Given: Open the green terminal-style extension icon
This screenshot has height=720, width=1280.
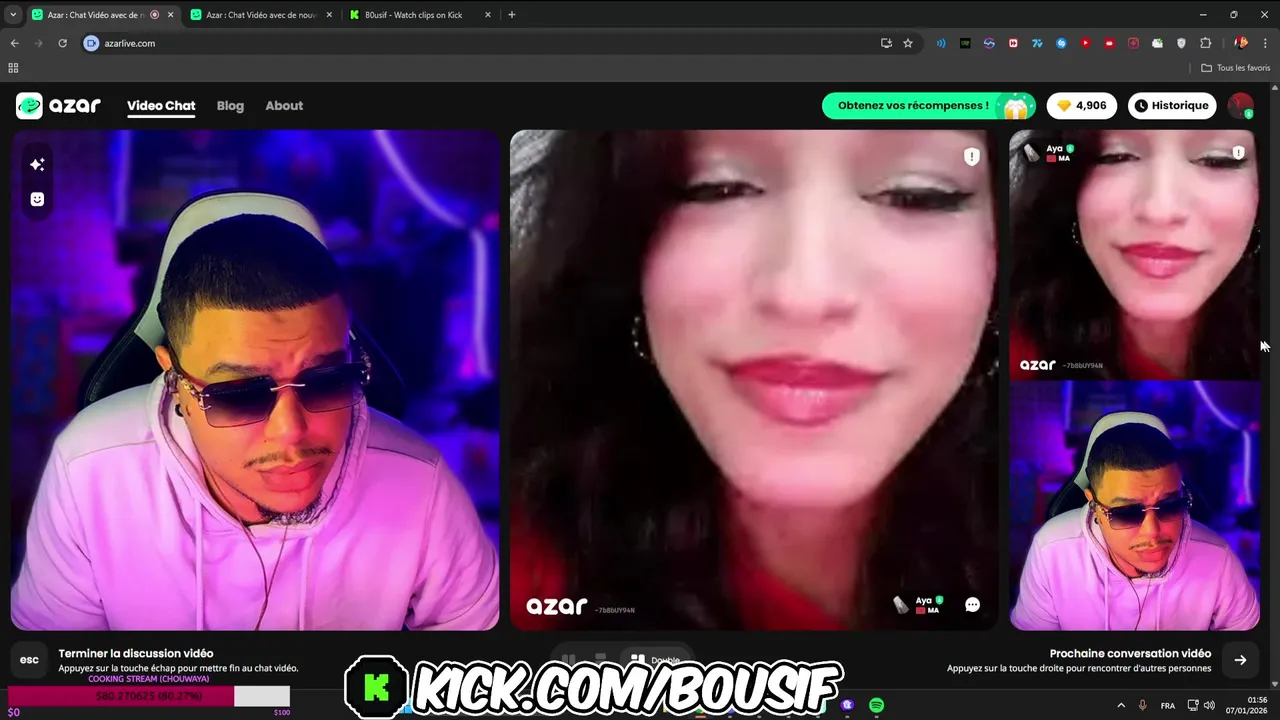Looking at the screenshot, I should 965,43.
